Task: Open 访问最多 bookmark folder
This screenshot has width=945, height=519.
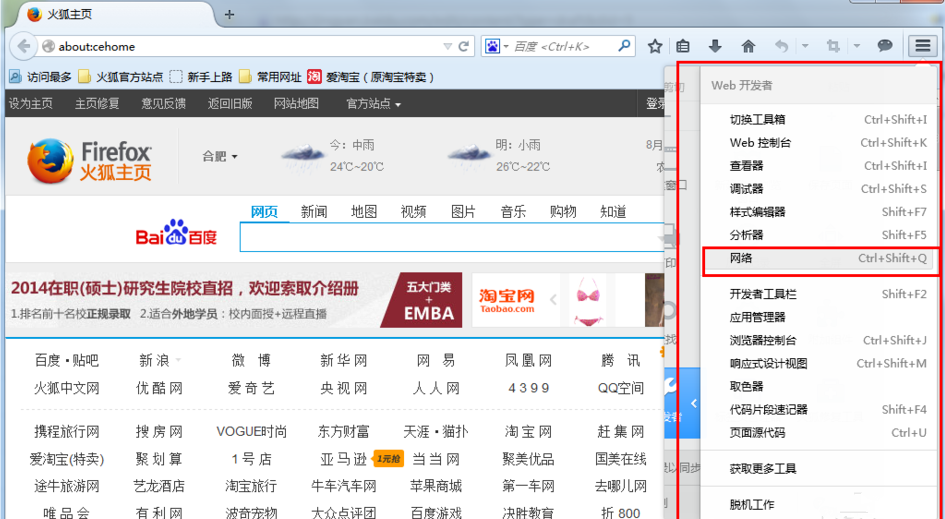Action: click(41, 77)
